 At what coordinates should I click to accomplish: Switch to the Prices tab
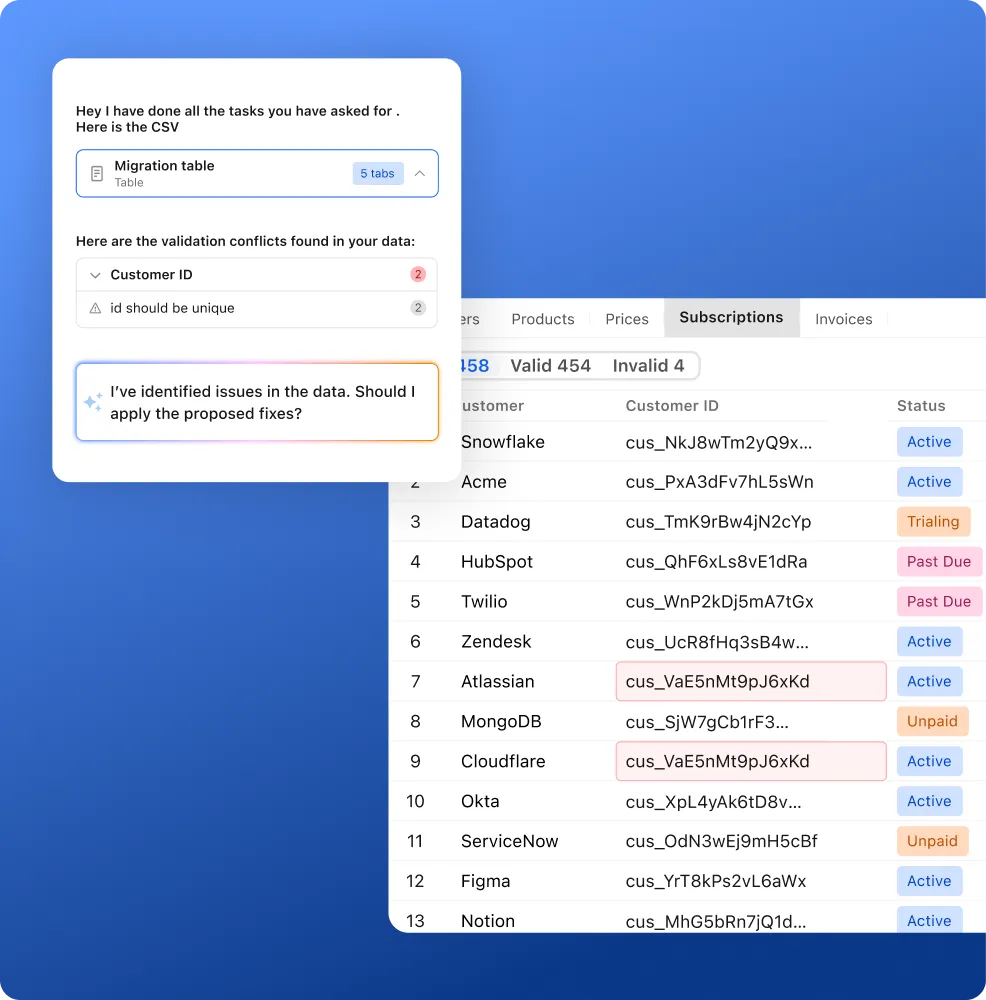627,319
